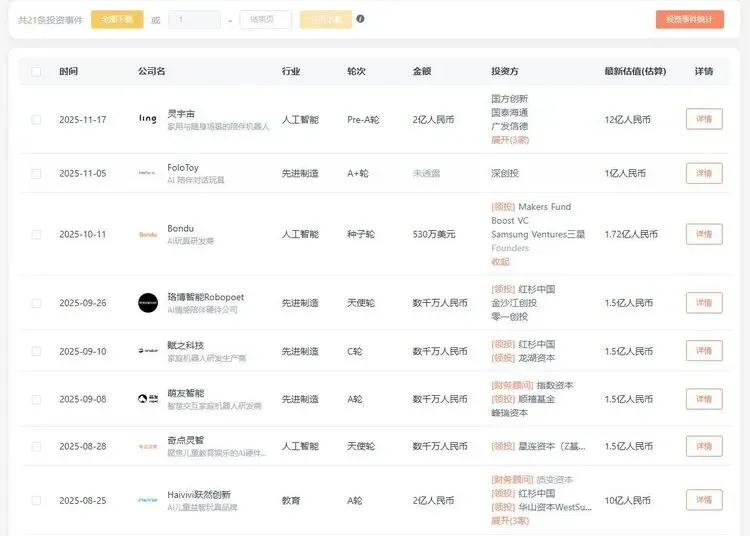Click investor 金沙江创投
The width and height of the screenshot is (750, 536).
[x=514, y=303]
